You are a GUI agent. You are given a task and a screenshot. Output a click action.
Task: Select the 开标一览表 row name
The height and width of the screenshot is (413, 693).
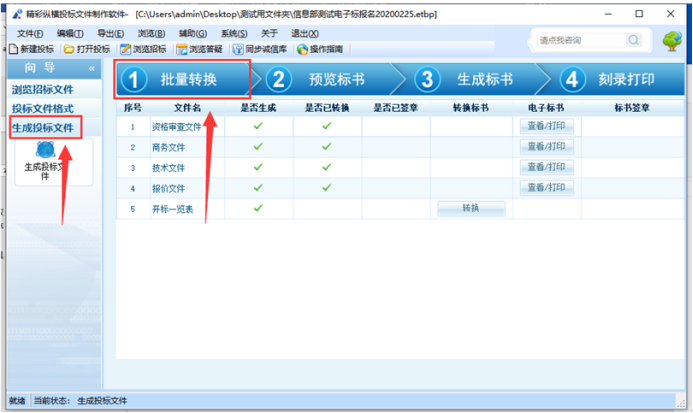point(173,209)
